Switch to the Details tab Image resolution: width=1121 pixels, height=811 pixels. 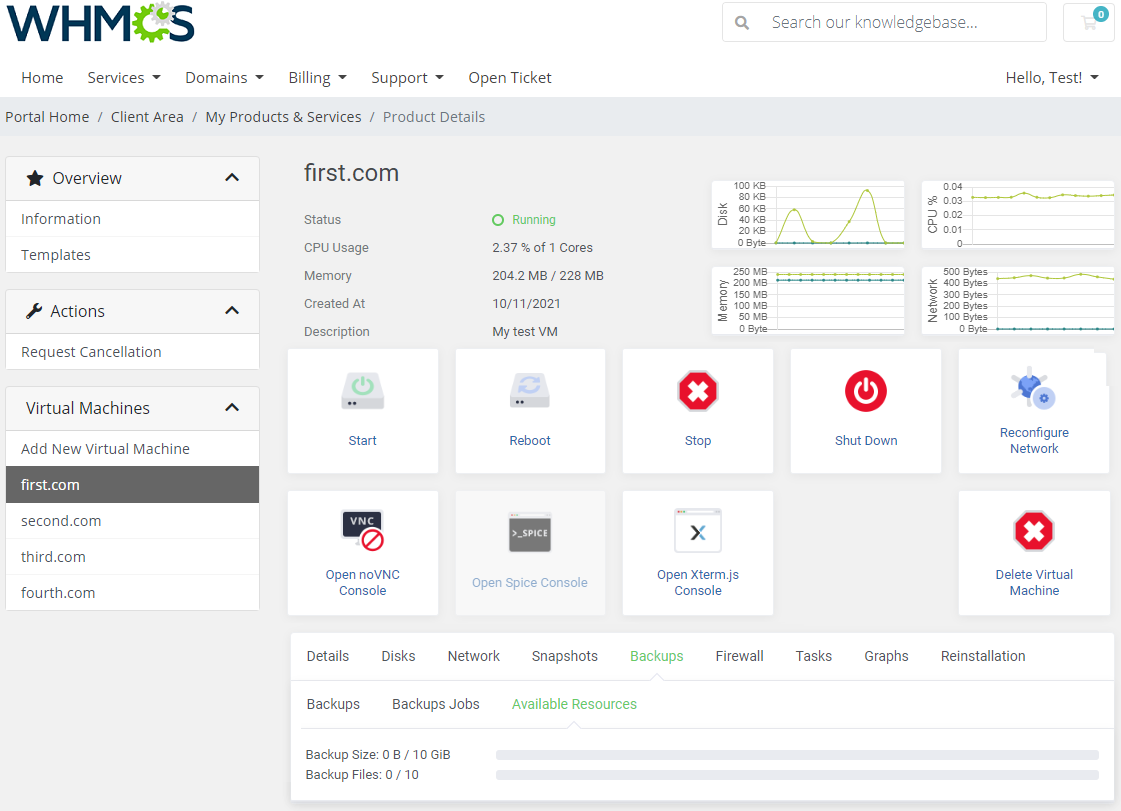(x=327, y=656)
